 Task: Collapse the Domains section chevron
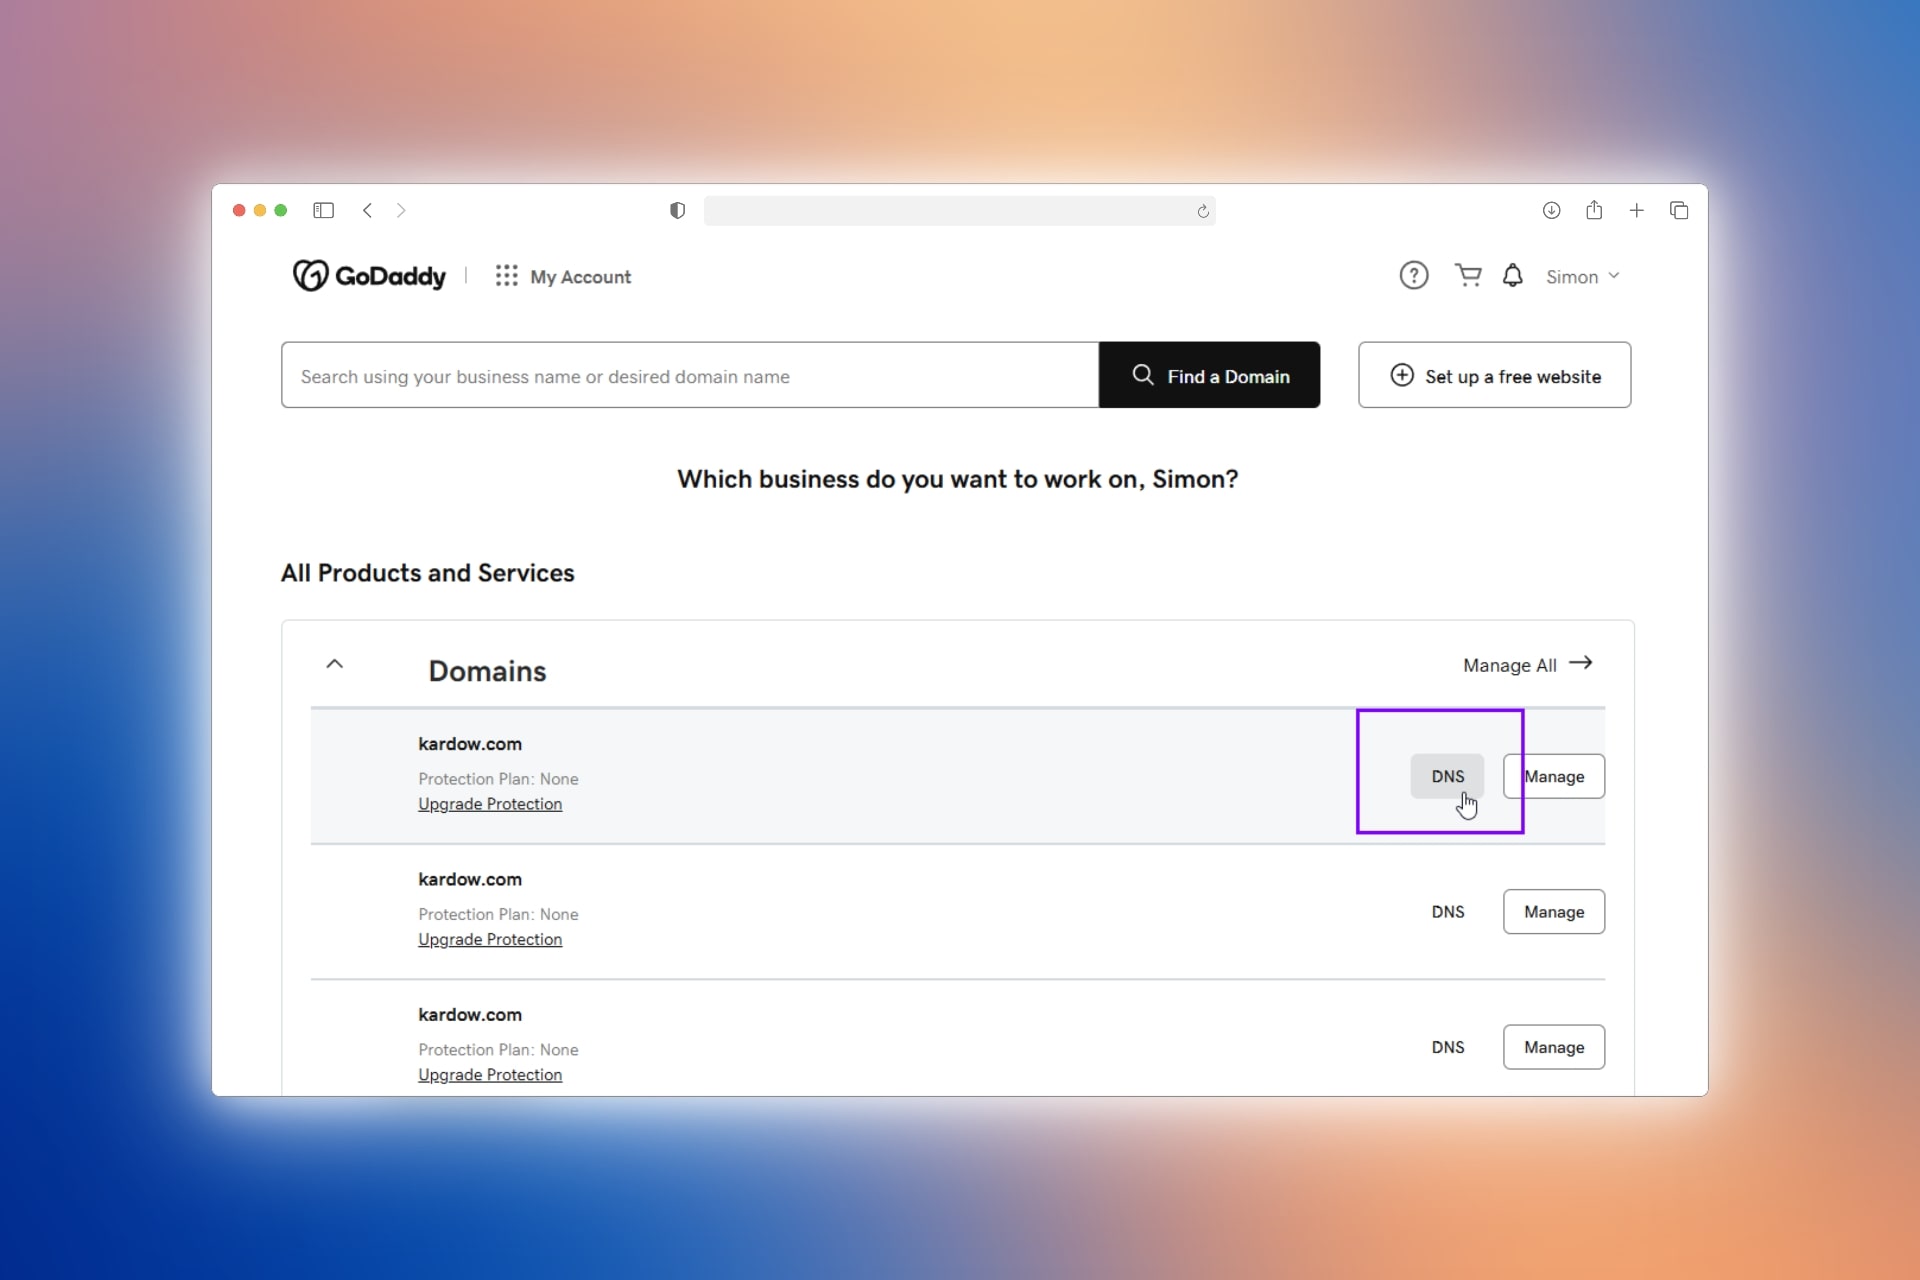(335, 663)
